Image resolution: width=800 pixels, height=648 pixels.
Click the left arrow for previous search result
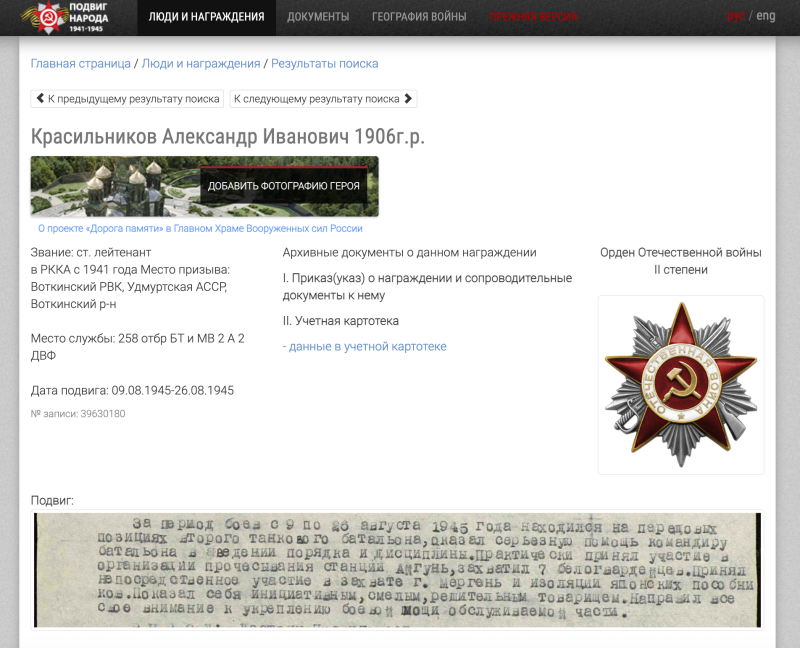(41, 99)
